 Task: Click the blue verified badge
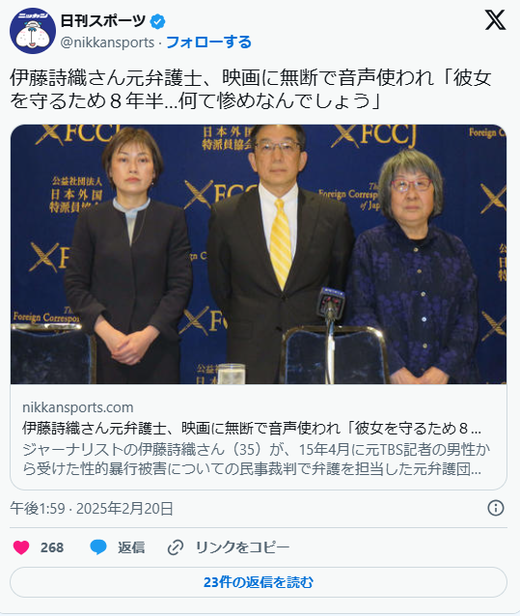pos(158,21)
